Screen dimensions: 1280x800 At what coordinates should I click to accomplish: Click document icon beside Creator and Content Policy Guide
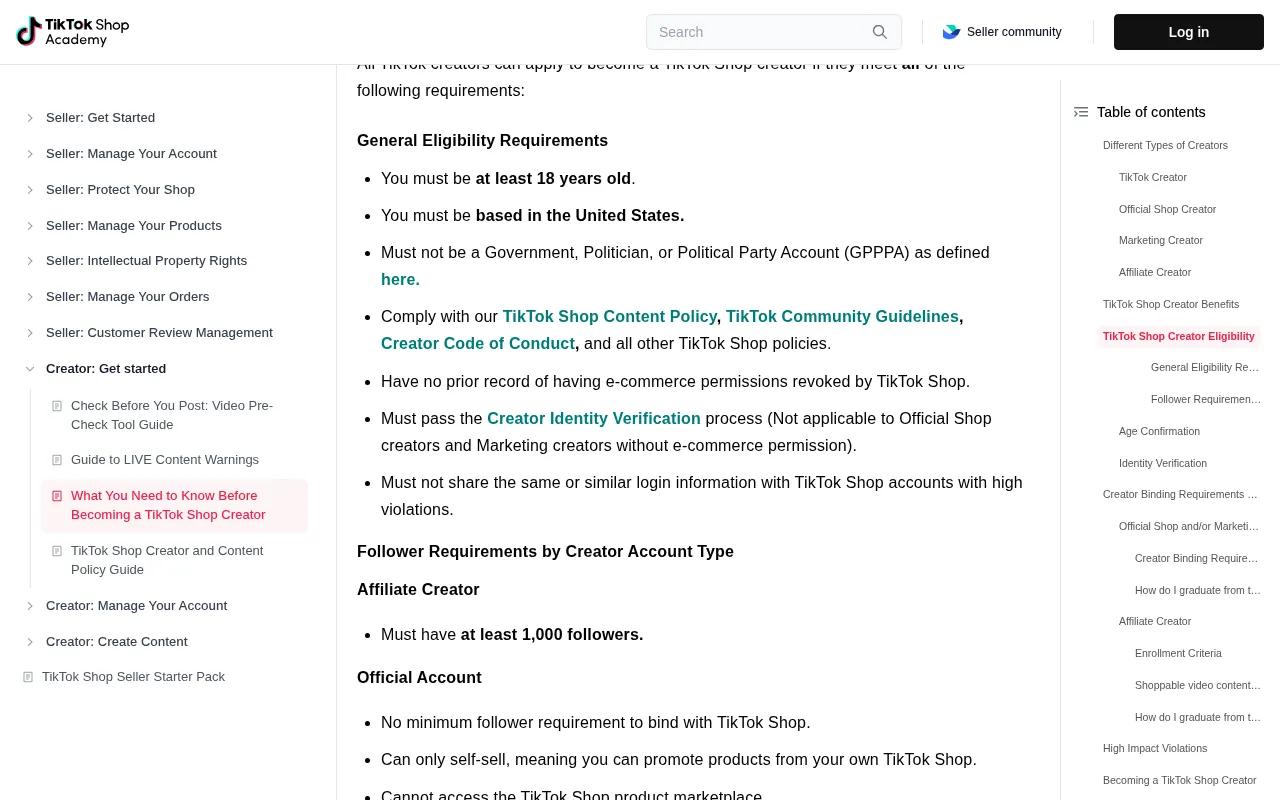tap(57, 551)
